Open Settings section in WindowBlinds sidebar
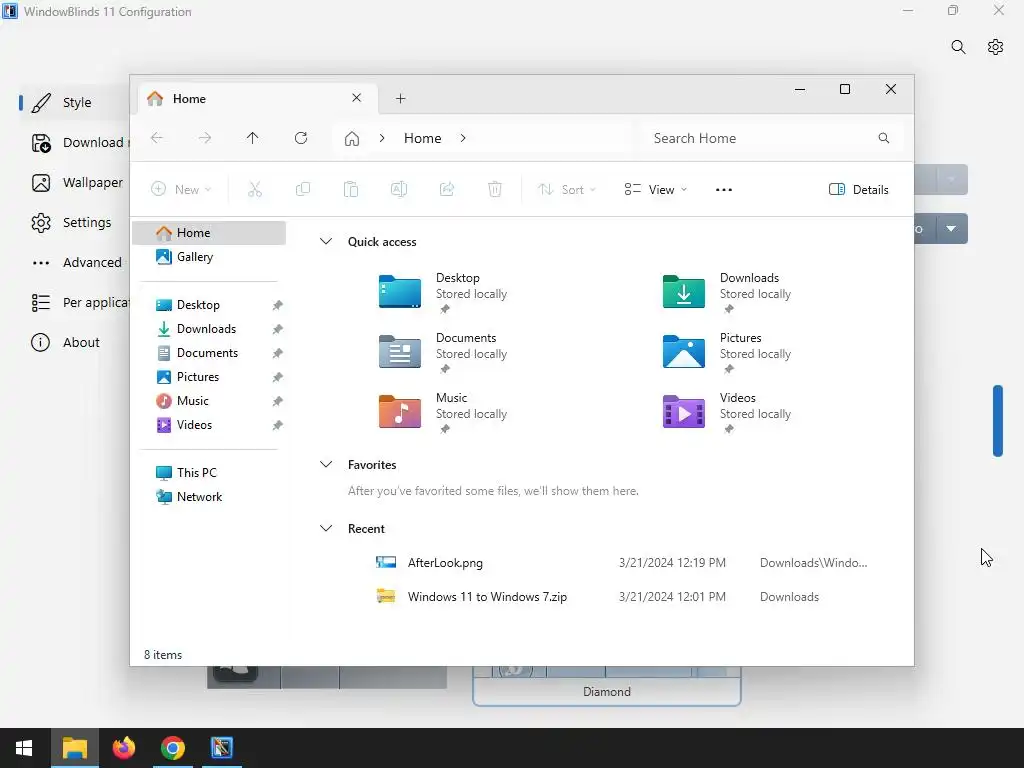 pyautogui.click(x=71, y=223)
